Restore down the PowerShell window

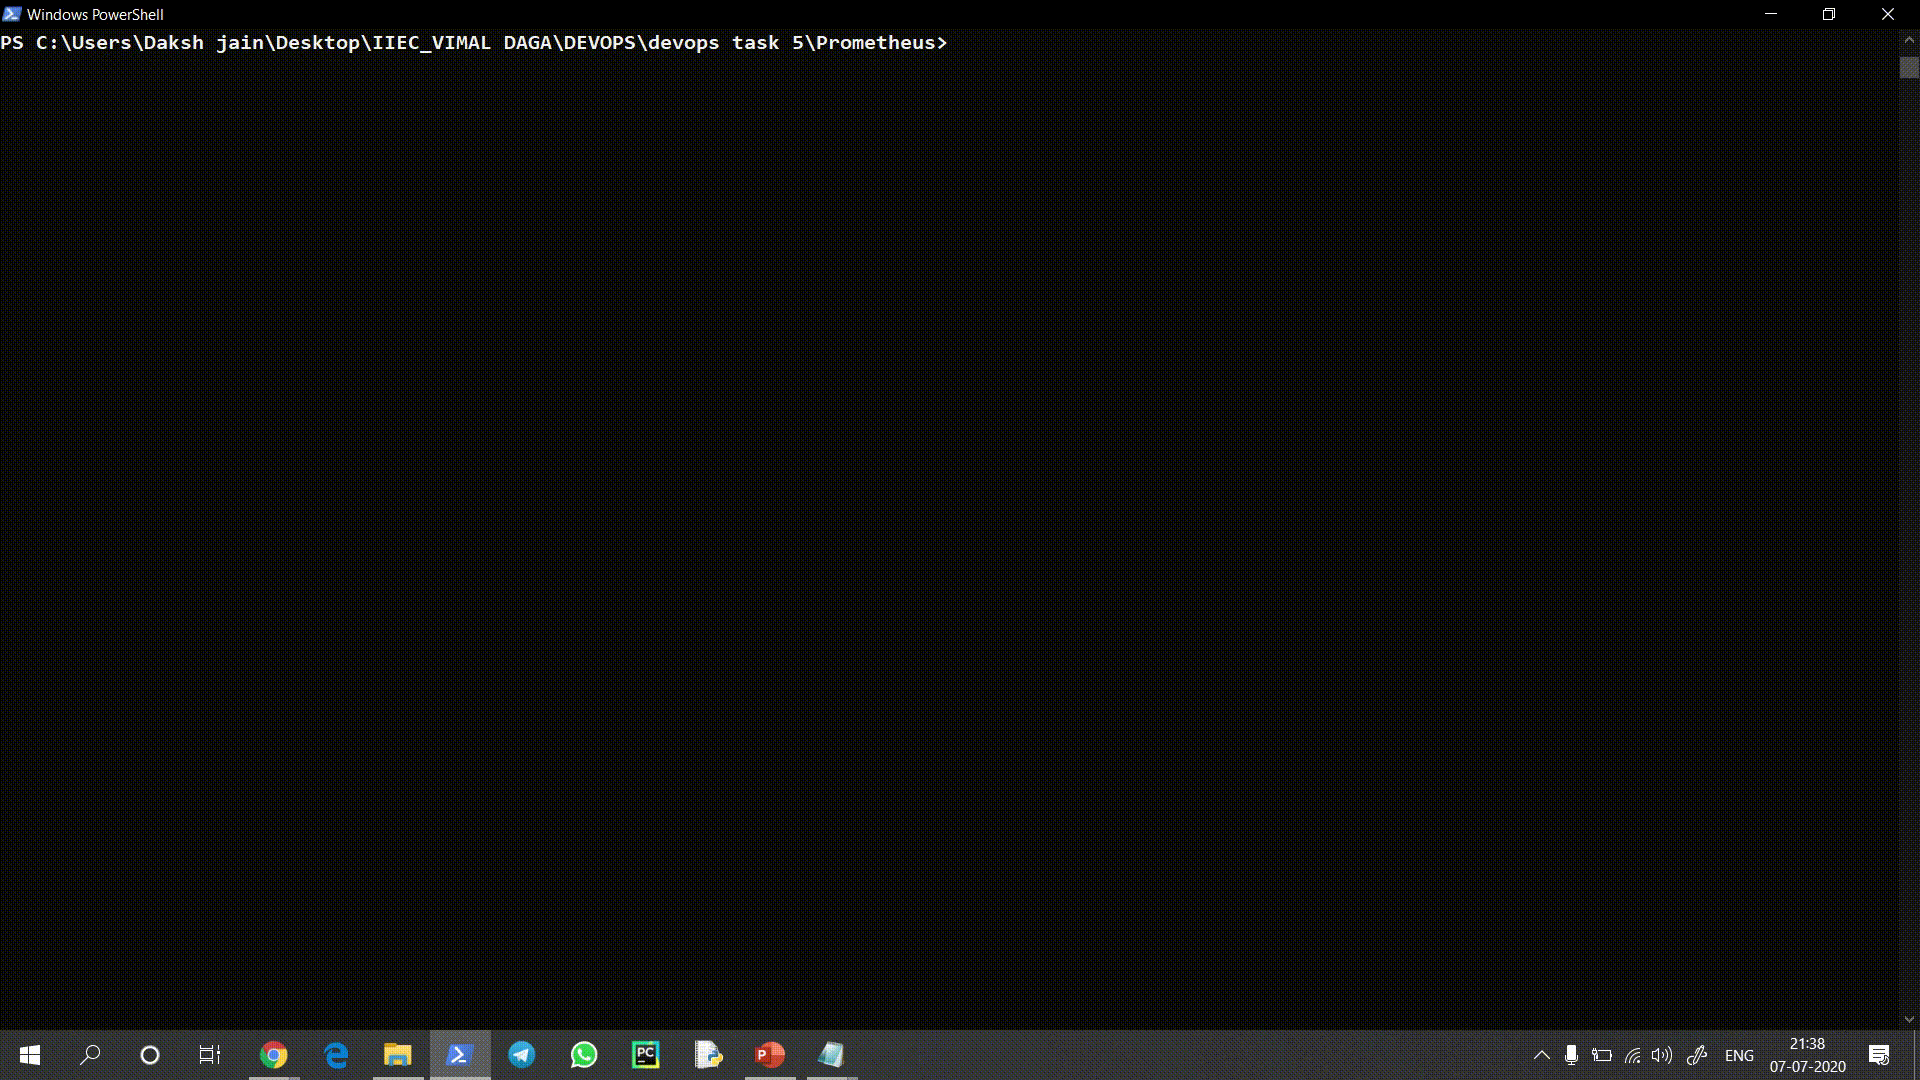click(1829, 14)
